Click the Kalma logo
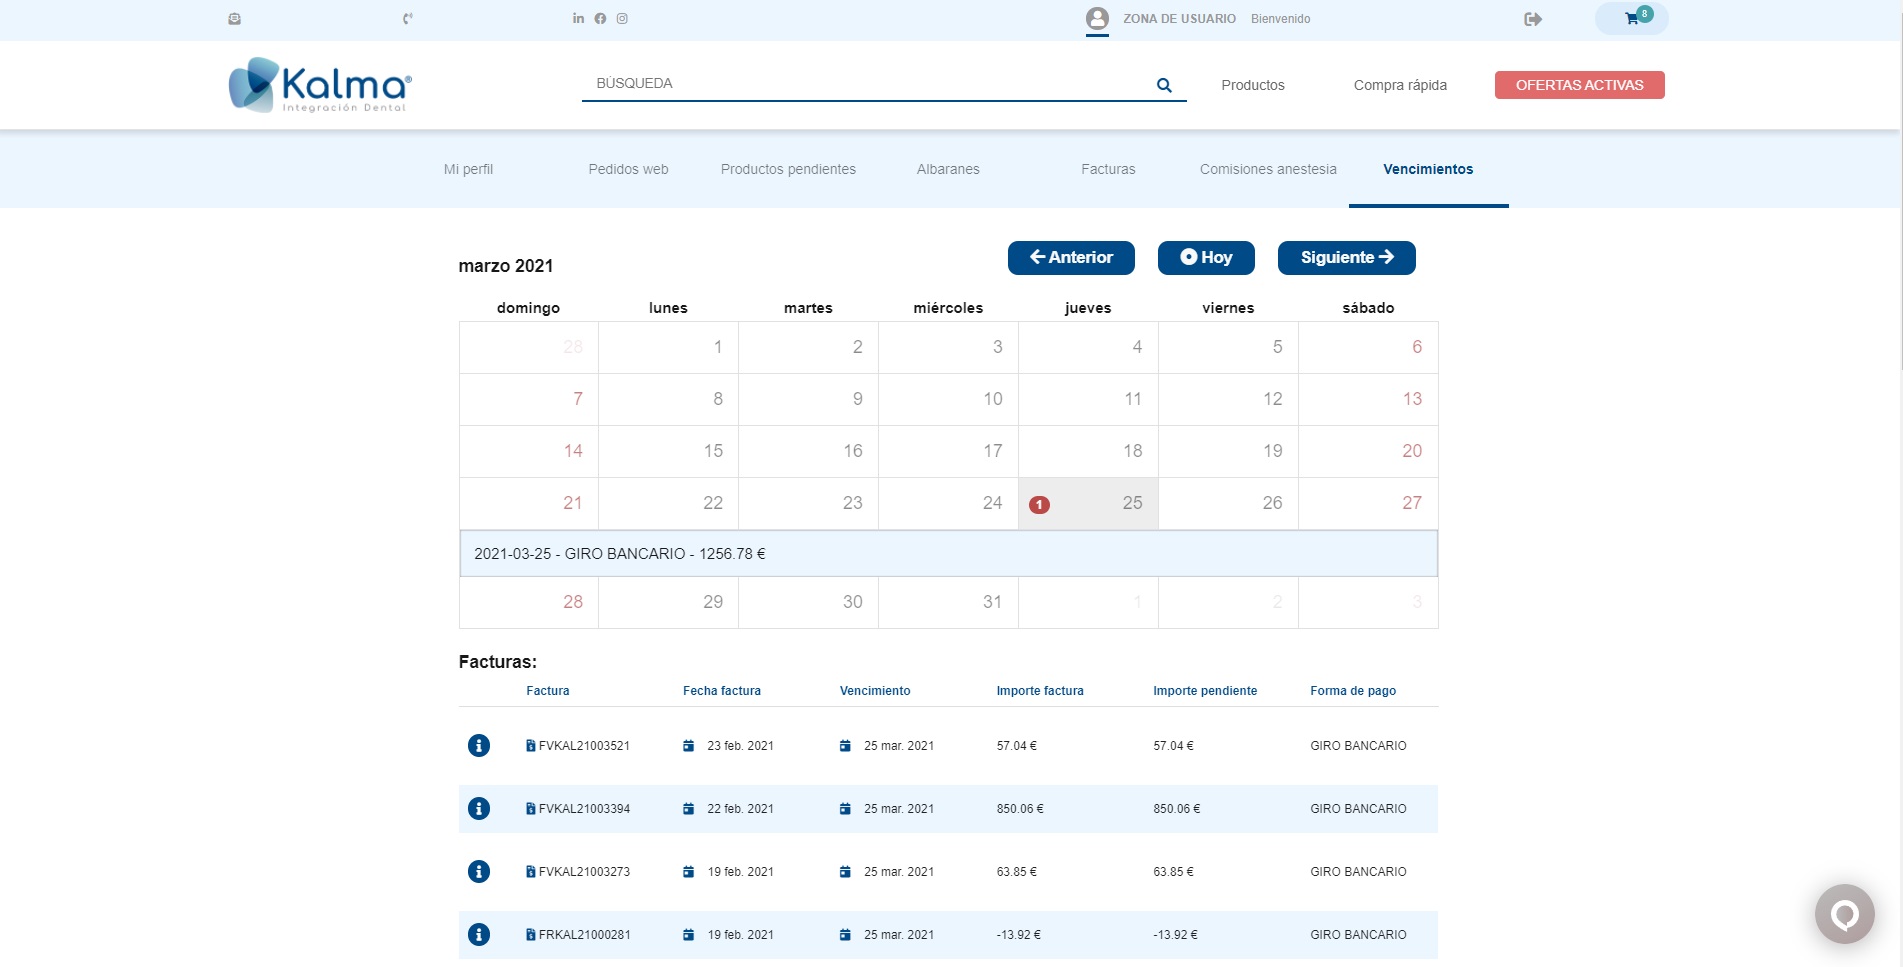Screen dimensions: 1903x967 tap(320, 85)
